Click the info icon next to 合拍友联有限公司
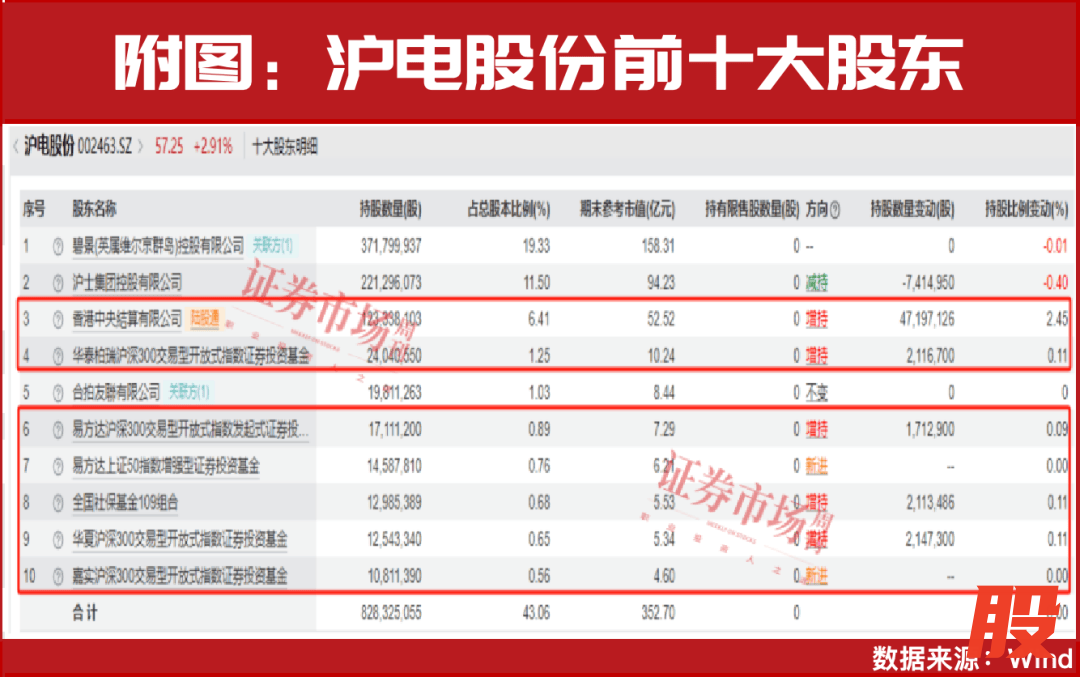 [57, 392]
